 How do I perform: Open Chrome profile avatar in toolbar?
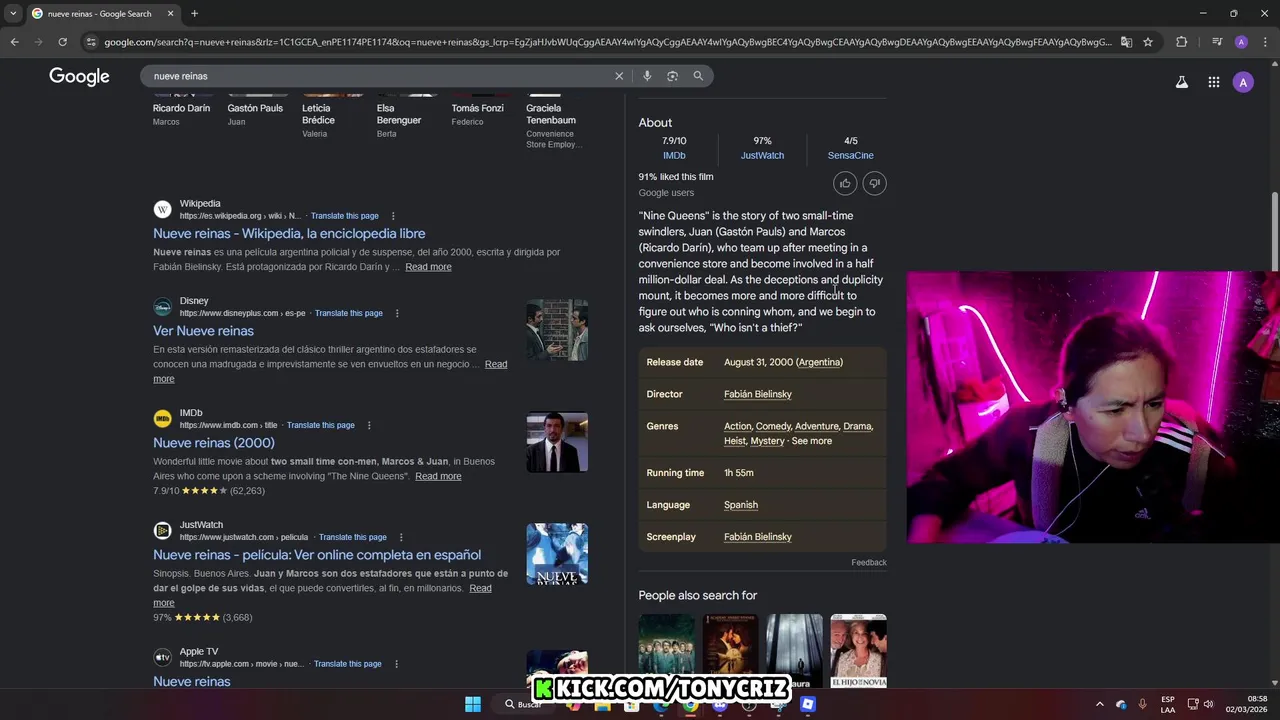1241,42
